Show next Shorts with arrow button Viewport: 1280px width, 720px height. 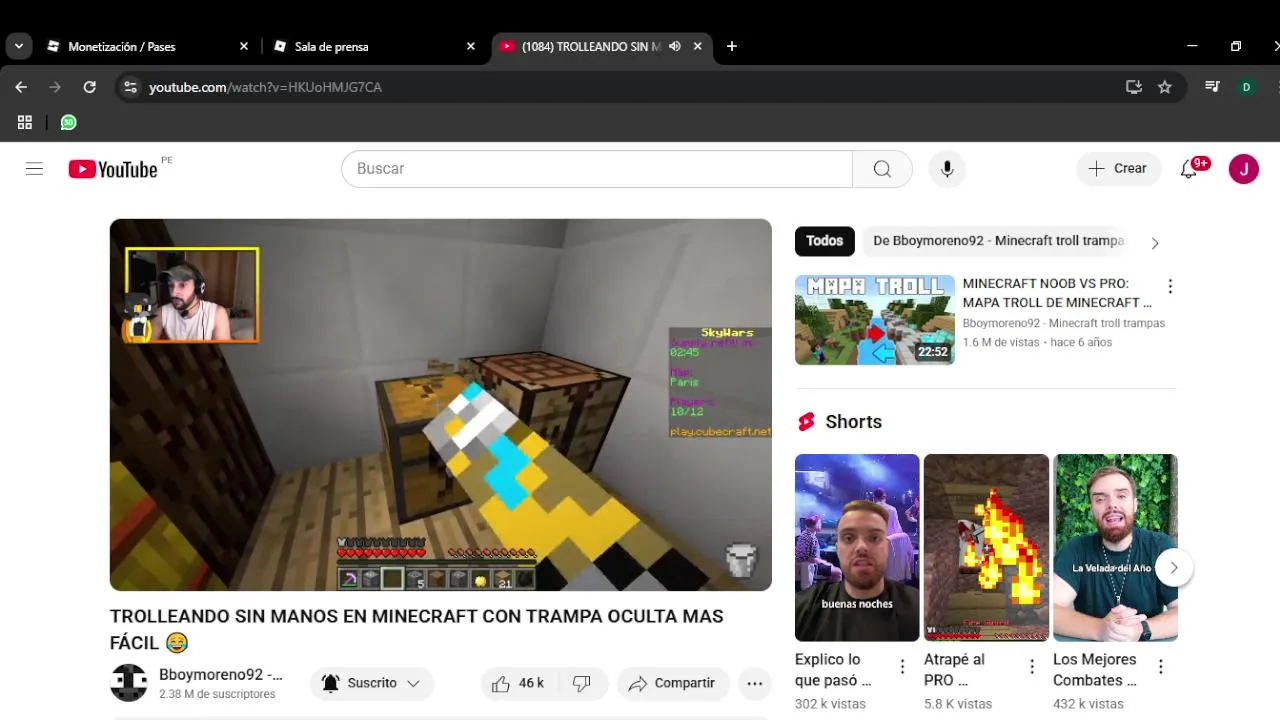tap(1174, 568)
